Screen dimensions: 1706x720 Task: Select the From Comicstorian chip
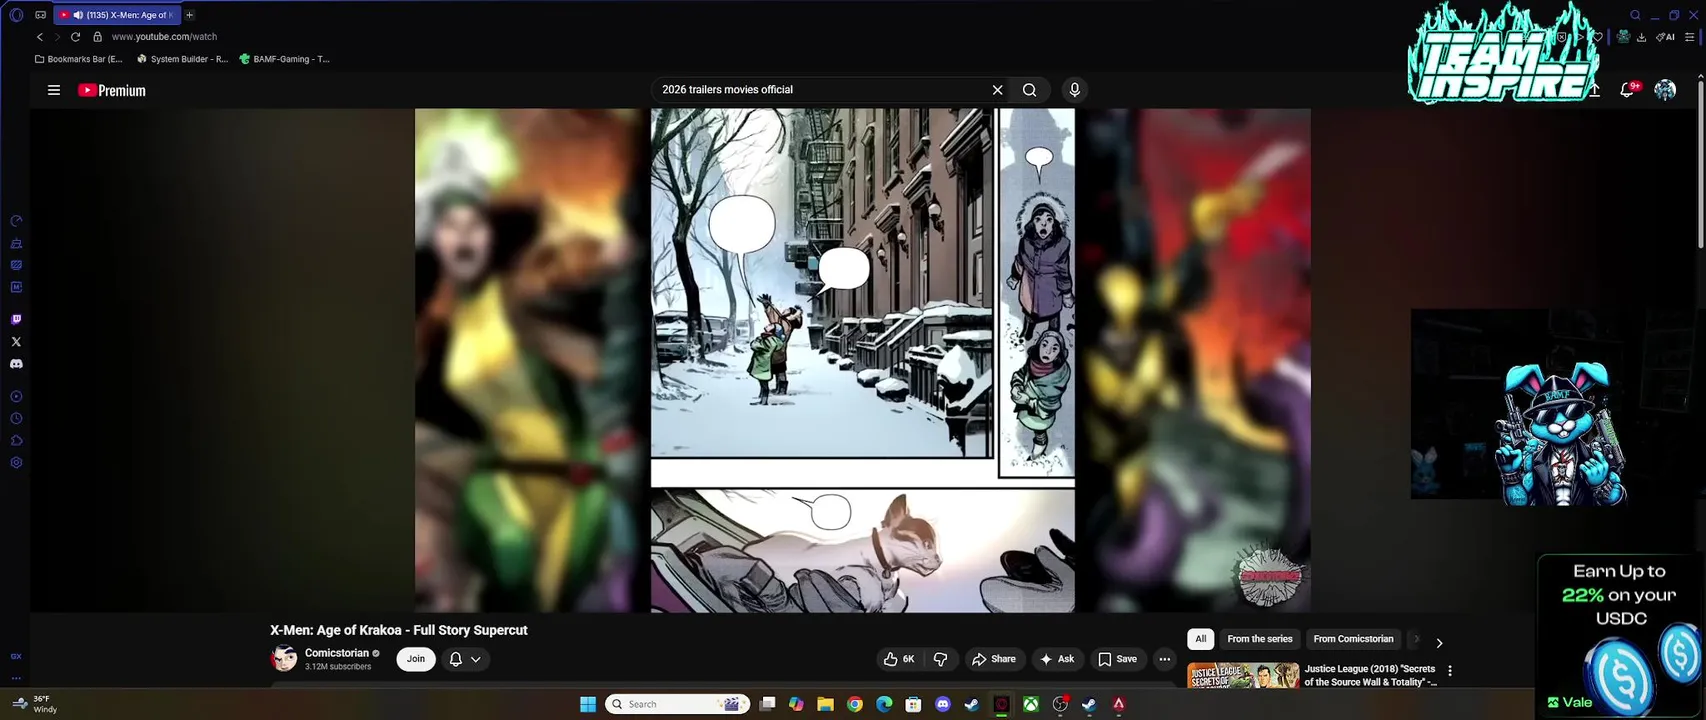pyautogui.click(x=1353, y=639)
